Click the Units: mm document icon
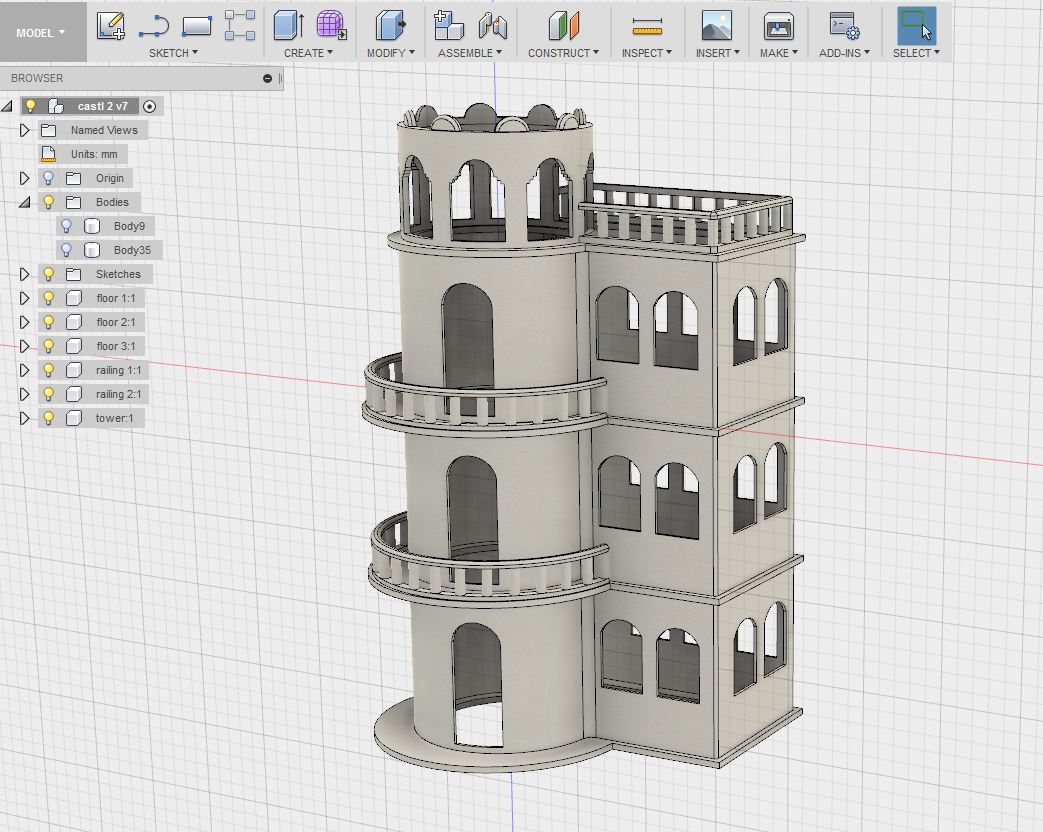This screenshot has width=1043, height=832. tap(48, 154)
